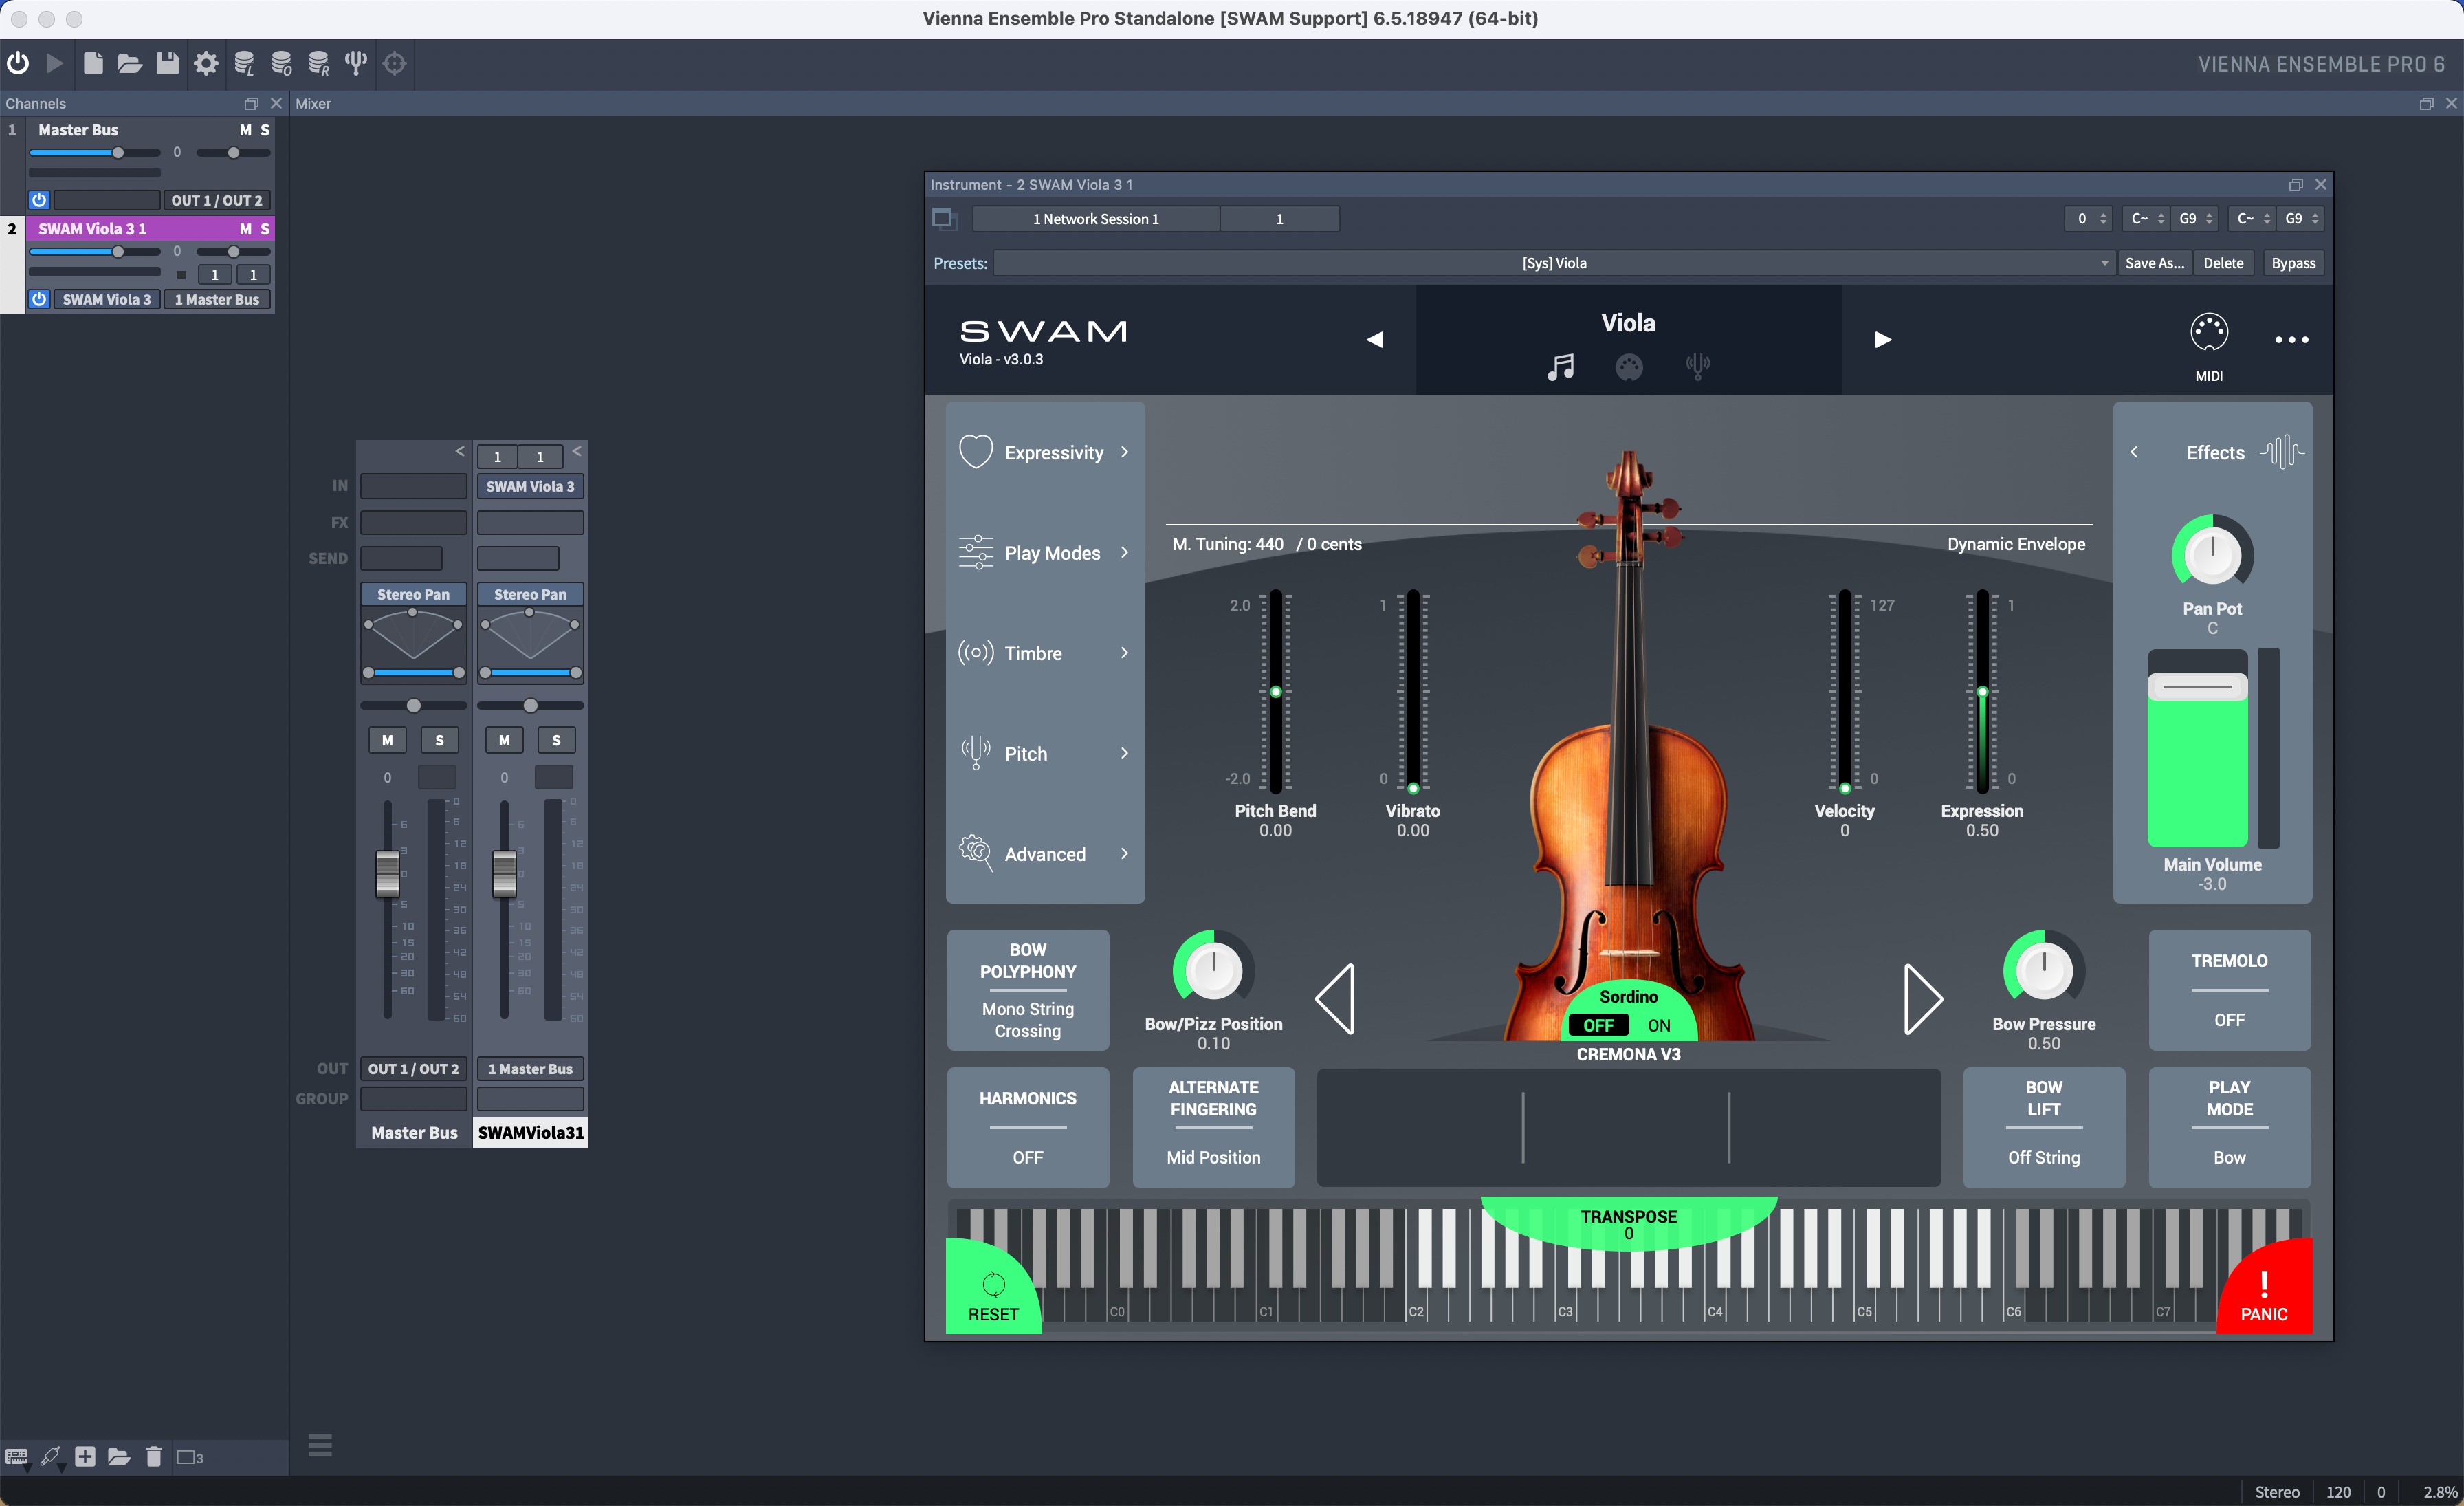
Task: Click the Main Volume fader
Action: pos(2197,687)
